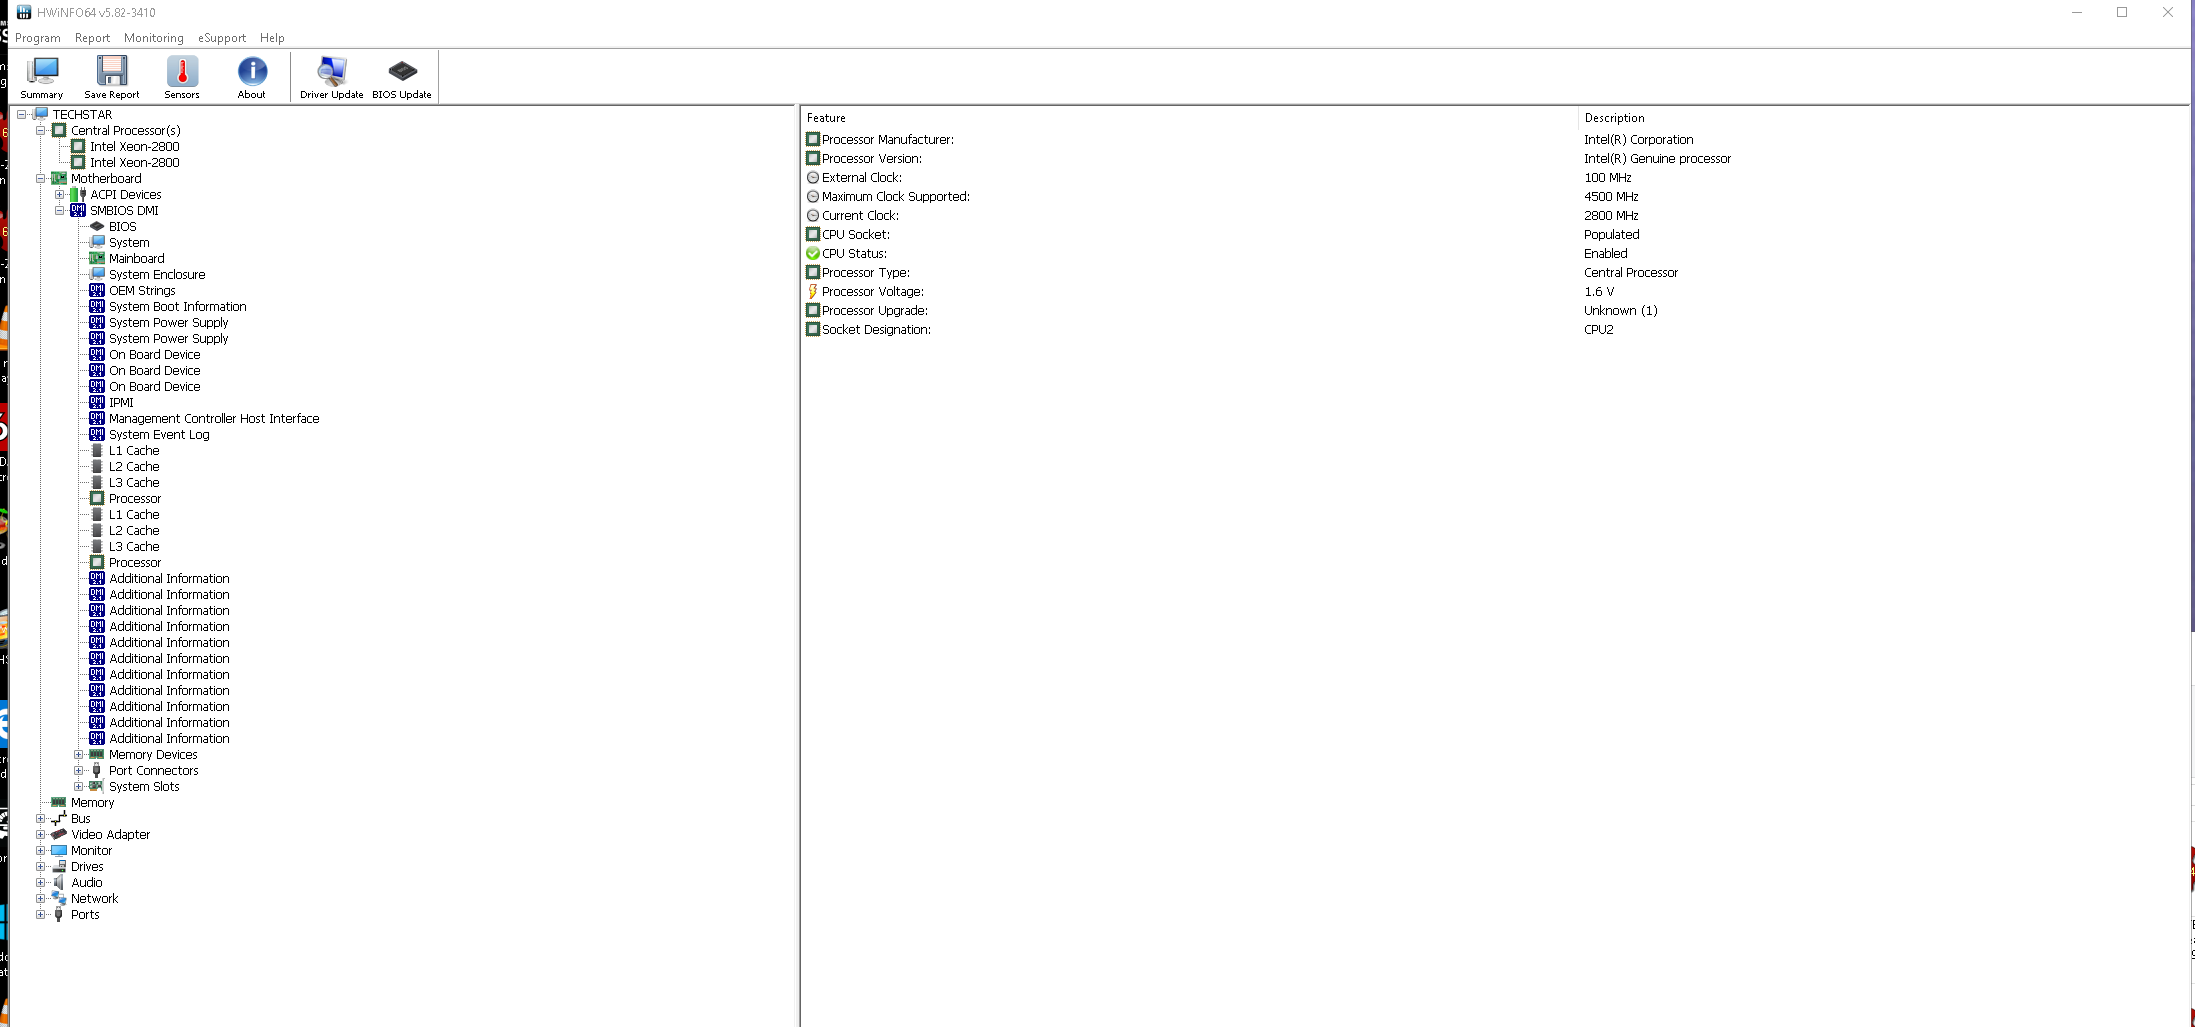Viewport: 2195px width, 1027px height.
Task: Collapse the Central Processor(s) branch
Action: [x=40, y=130]
